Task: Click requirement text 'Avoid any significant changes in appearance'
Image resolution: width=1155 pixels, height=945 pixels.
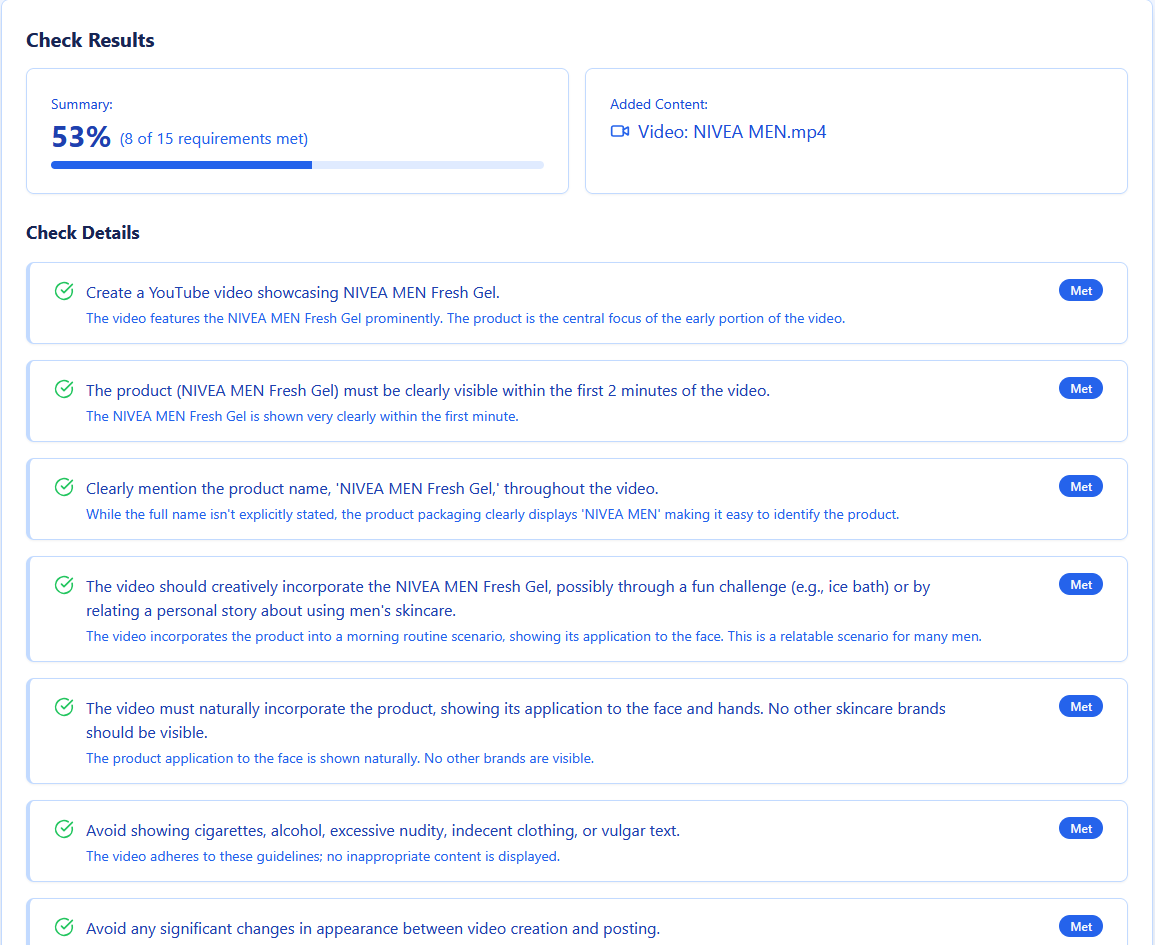Action: pos(373,928)
